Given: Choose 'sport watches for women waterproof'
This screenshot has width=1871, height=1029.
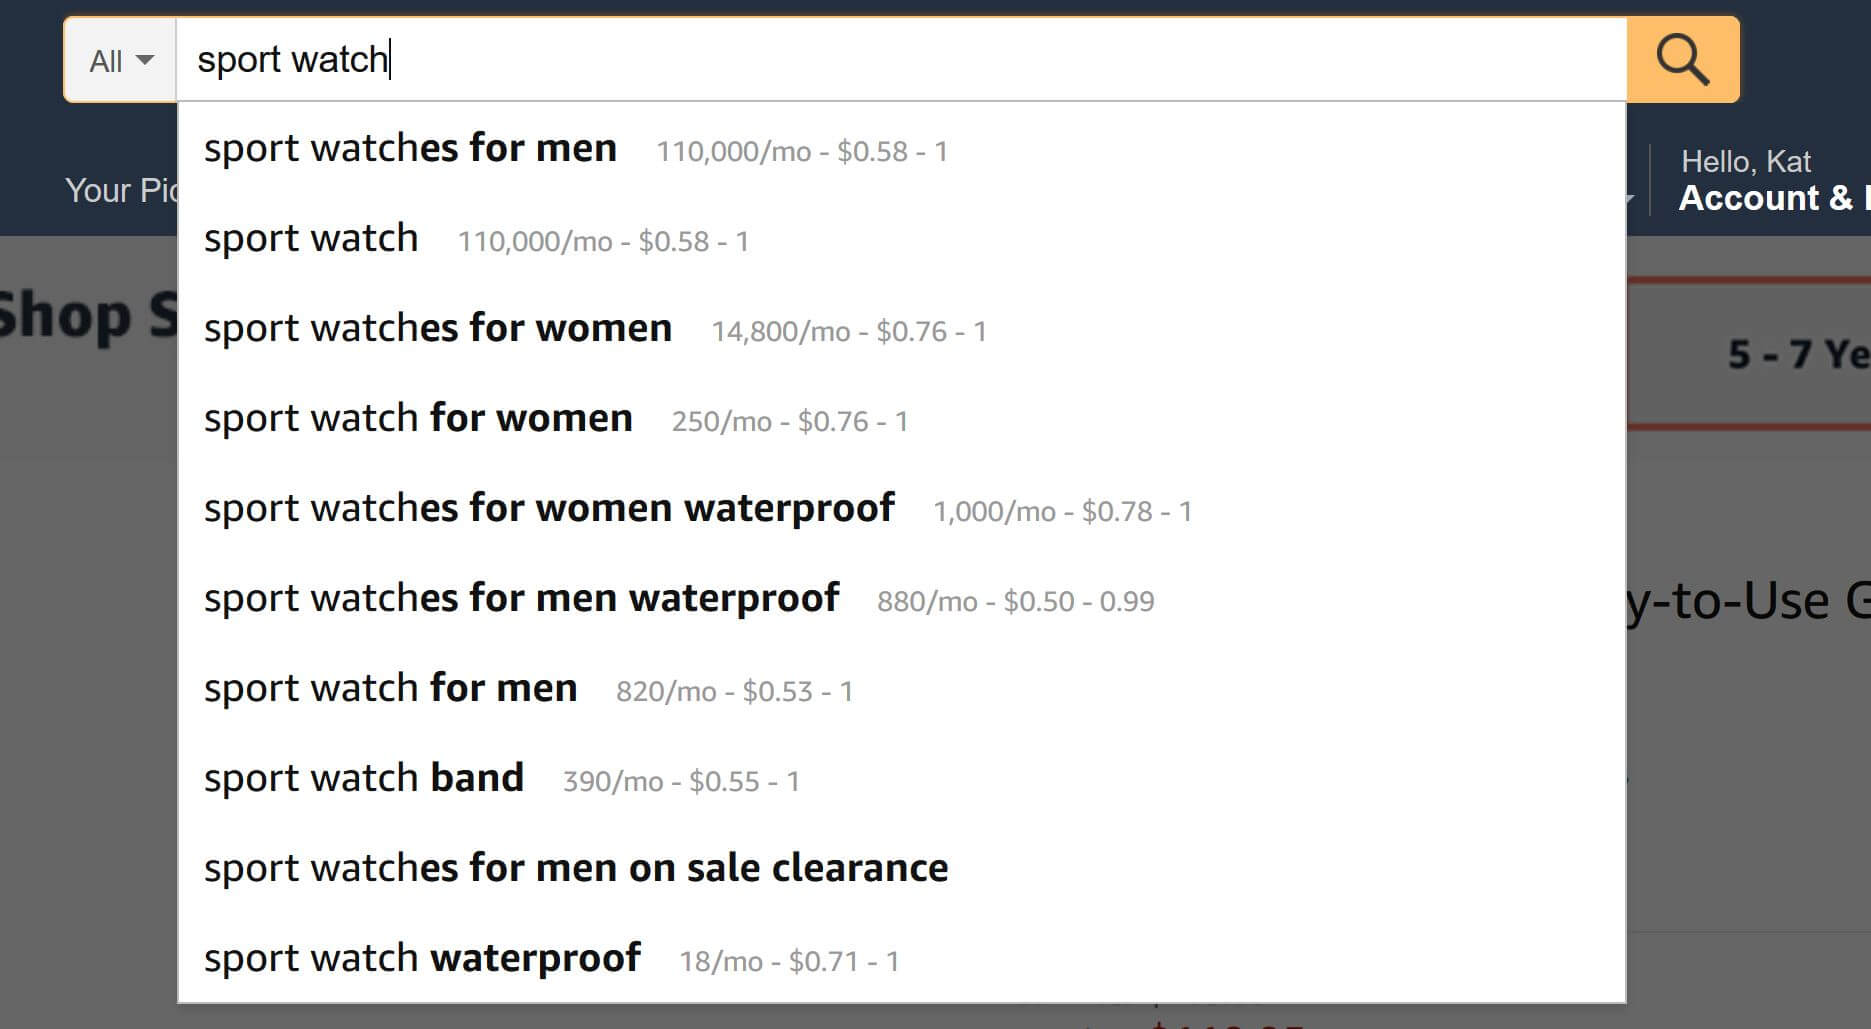Looking at the screenshot, I should click(x=901, y=508).
